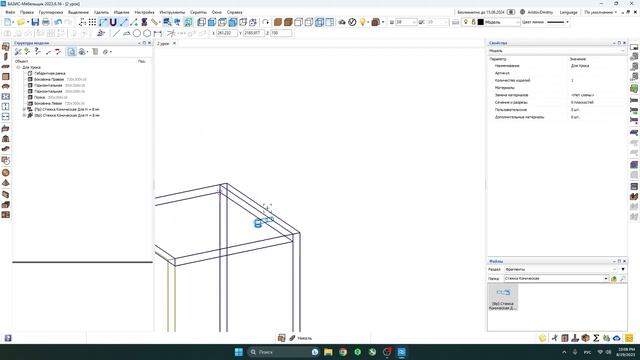The width and height of the screenshot is (640, 360).
Task: Expand the first Стяжка Коническая tree node
Action: pyautogui.click(x=24, y=109)
